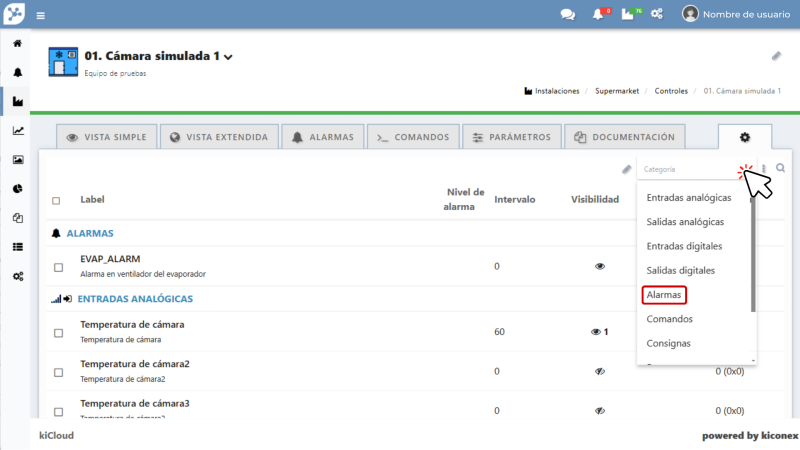
Task: Expand the 01. Cámara simulada 1 dropdown
Action: tap(228, 58)
